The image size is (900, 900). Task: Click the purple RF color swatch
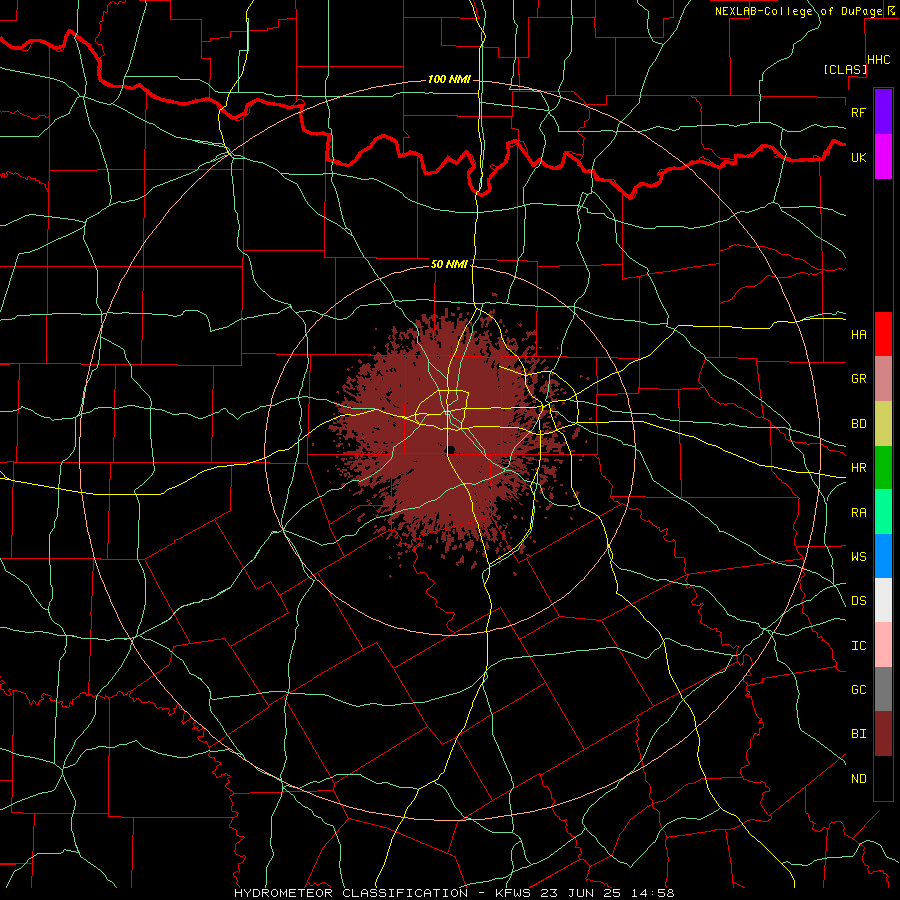[x=883, y=112]
